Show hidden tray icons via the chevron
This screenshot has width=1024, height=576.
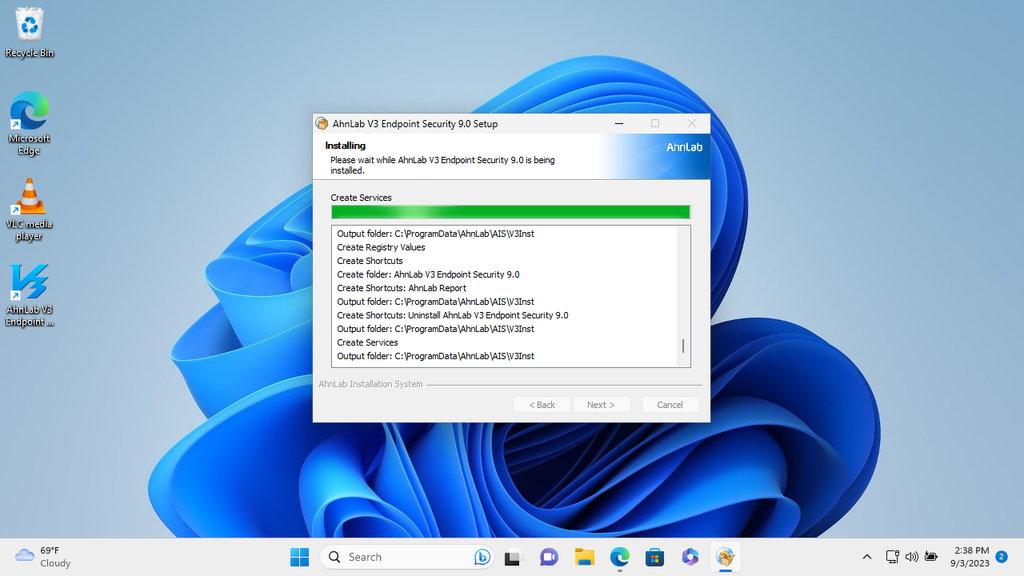867,556
